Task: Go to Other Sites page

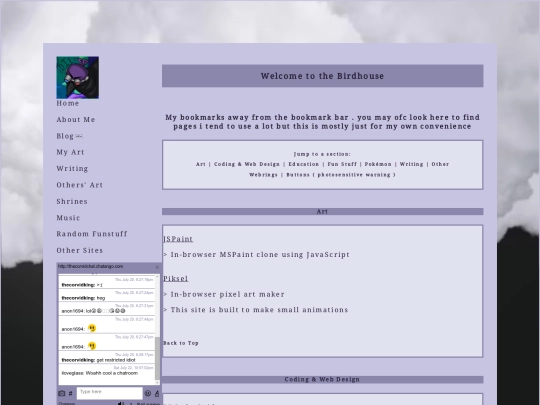Action: [x=80, y=250]
